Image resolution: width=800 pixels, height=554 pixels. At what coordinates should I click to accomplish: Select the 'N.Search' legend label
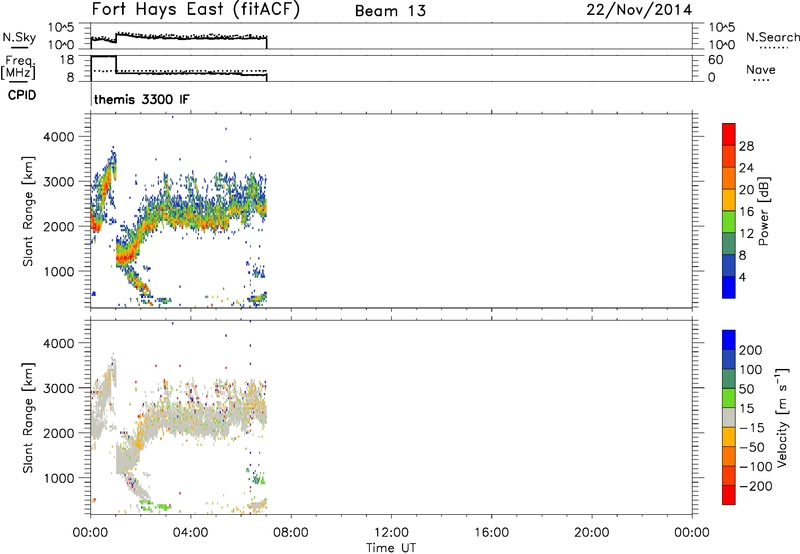[x=772, y=37]
